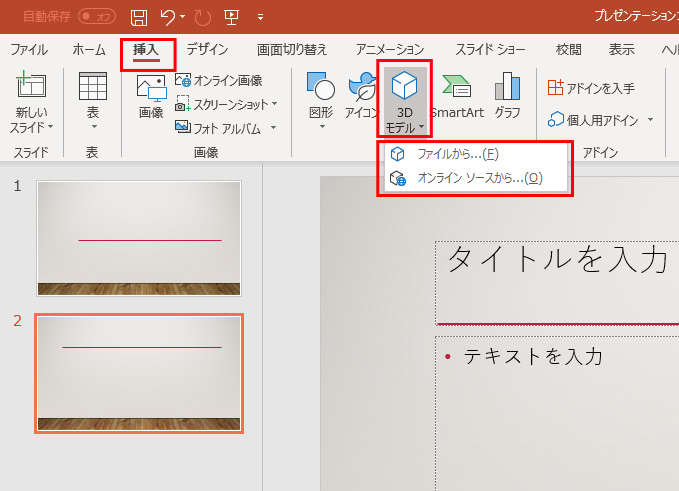
Task: Insert a table using the 表 icon
Action: [x=93, y=88]
